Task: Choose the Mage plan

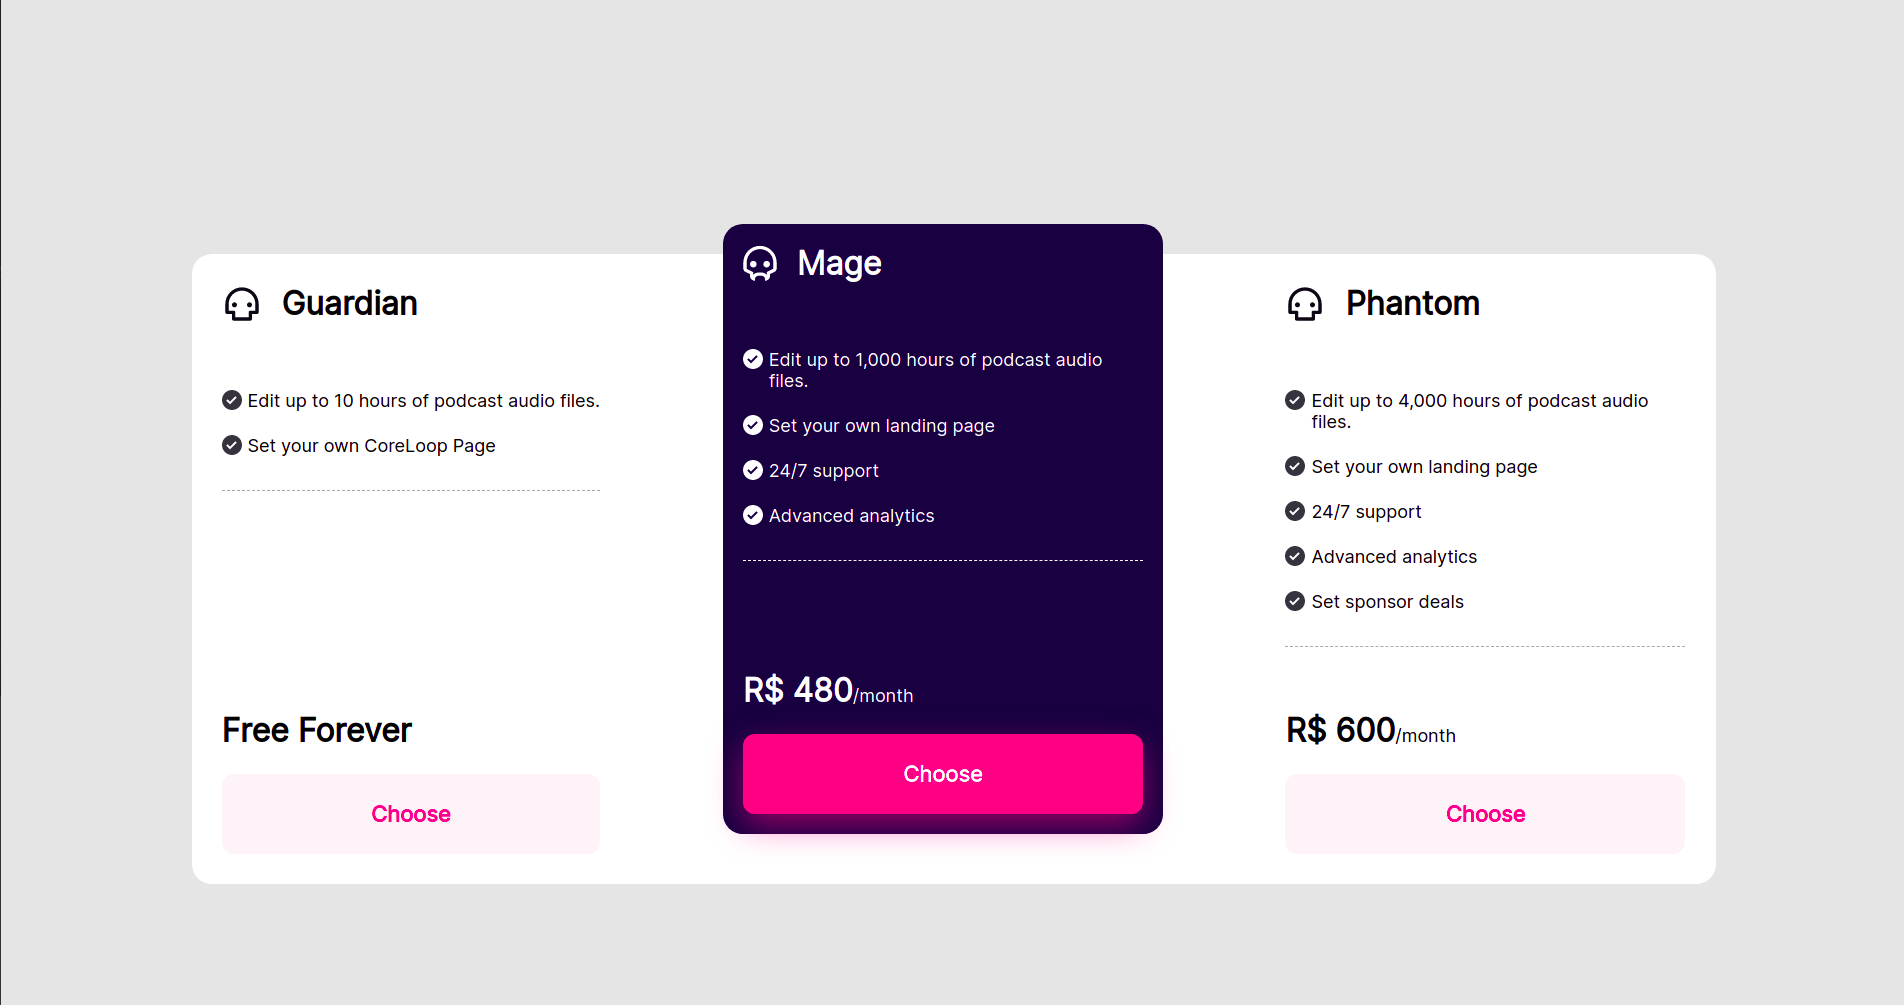Action: coord(942,773)
